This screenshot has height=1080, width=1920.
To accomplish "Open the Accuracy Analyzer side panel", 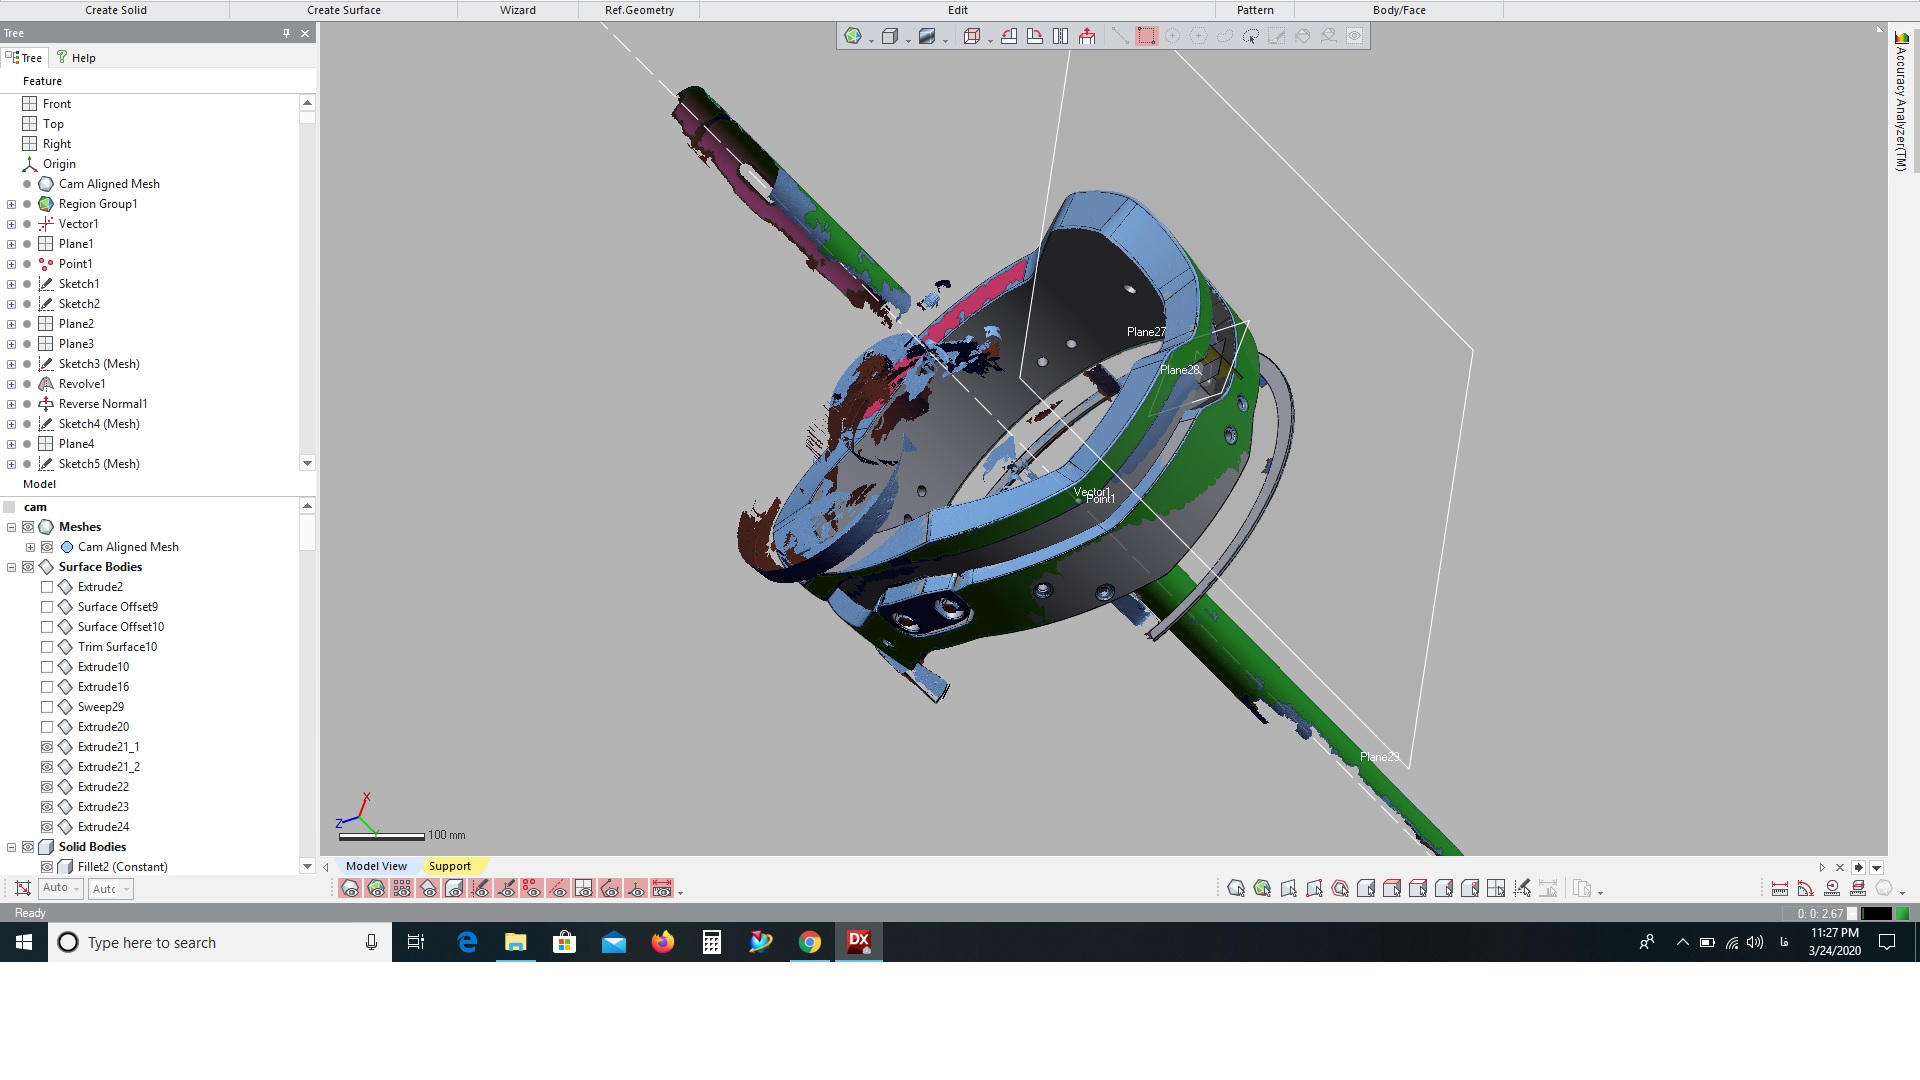I will pyautogui.click(x=1901, y=100).
